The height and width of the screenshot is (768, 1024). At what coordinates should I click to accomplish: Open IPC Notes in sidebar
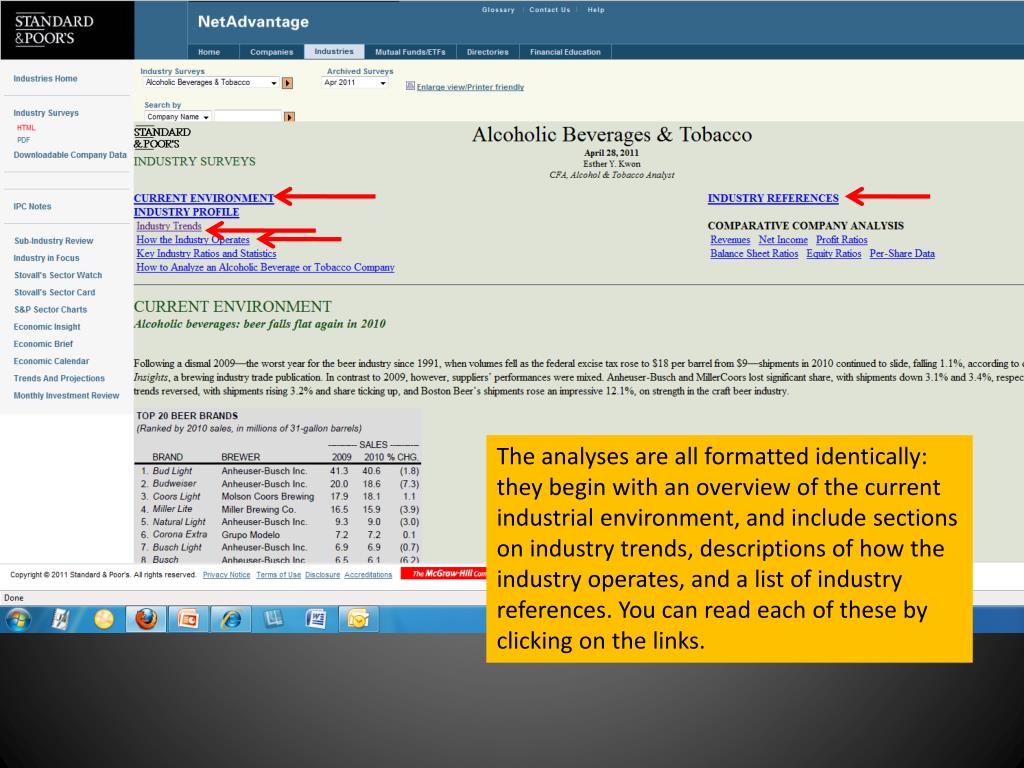pyautogui.click(x=32, y=206)
